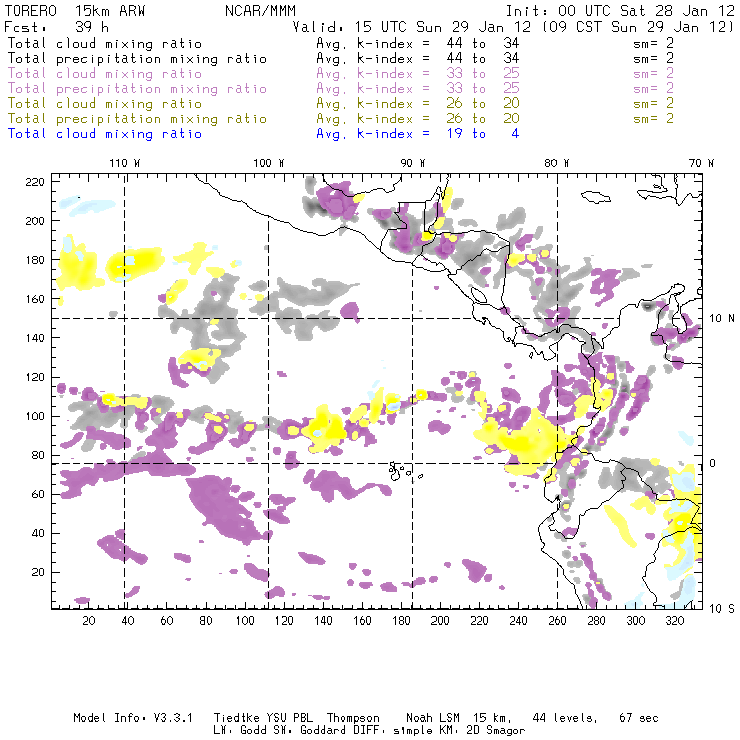The image size is (740, 740).
Task: Select '260' on the bottom horizontal axis
Action: pyautogui.click(x=557, y=621)
